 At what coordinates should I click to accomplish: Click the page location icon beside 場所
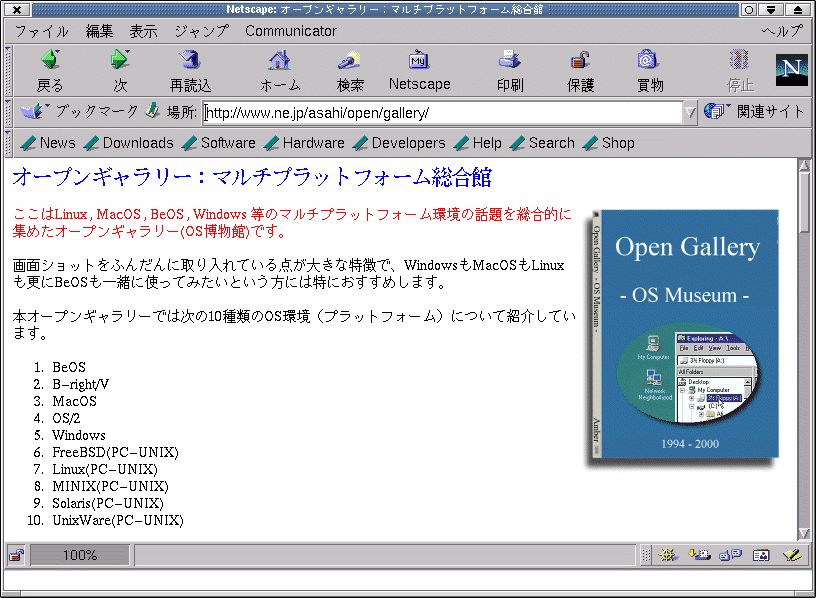pos(152,110)
